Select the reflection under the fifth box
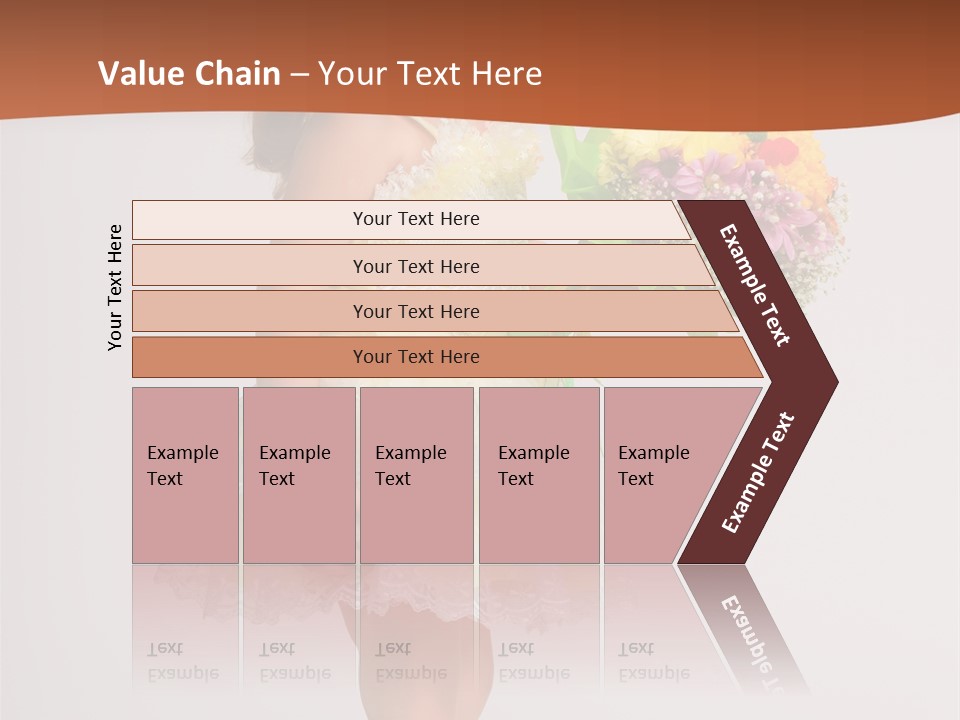The width and height of the screenshot is (960, 720). (x=653, y=660)
